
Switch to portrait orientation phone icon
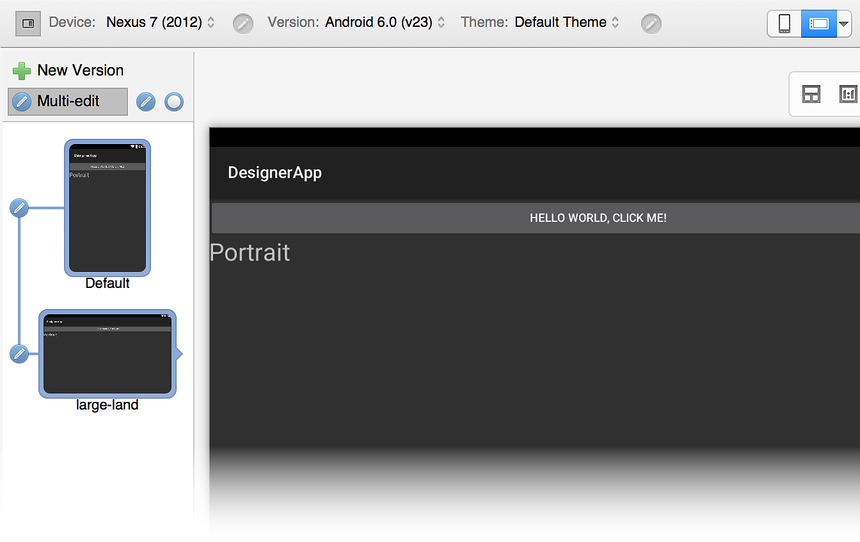tap(784, 24)
